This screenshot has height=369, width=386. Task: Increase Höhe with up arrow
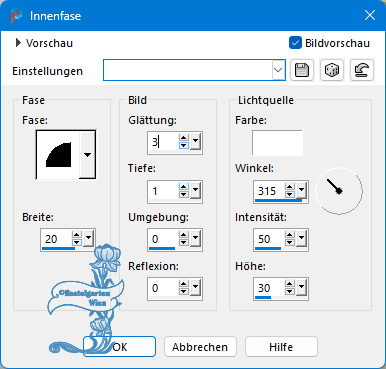(290, 284)
